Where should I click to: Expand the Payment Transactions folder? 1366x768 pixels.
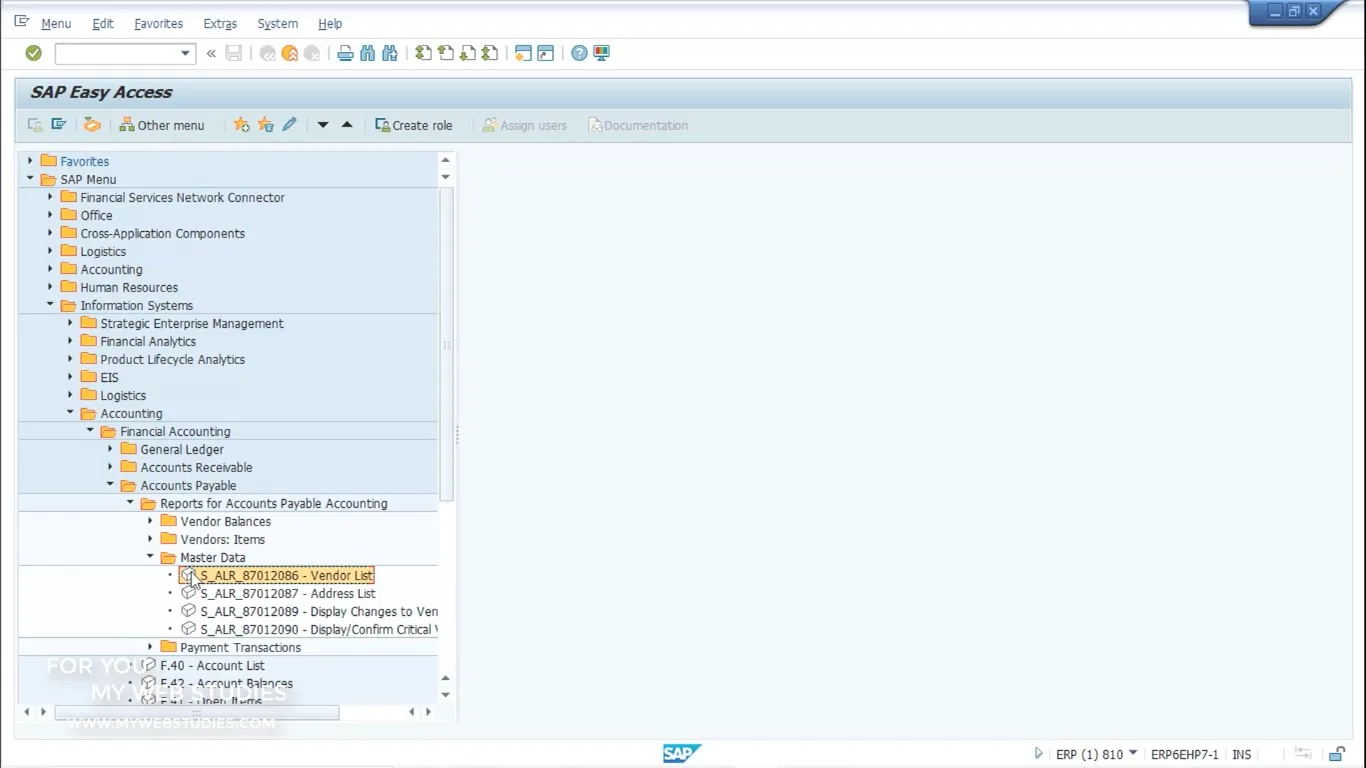(150, 647)
